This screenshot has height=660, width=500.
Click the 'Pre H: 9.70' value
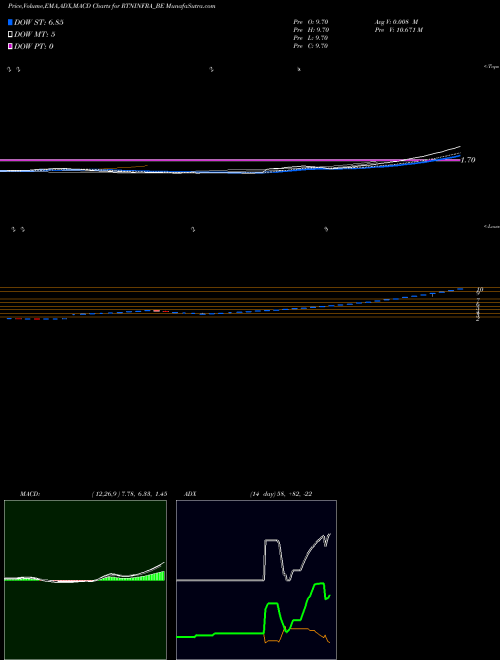pos(311,30)
